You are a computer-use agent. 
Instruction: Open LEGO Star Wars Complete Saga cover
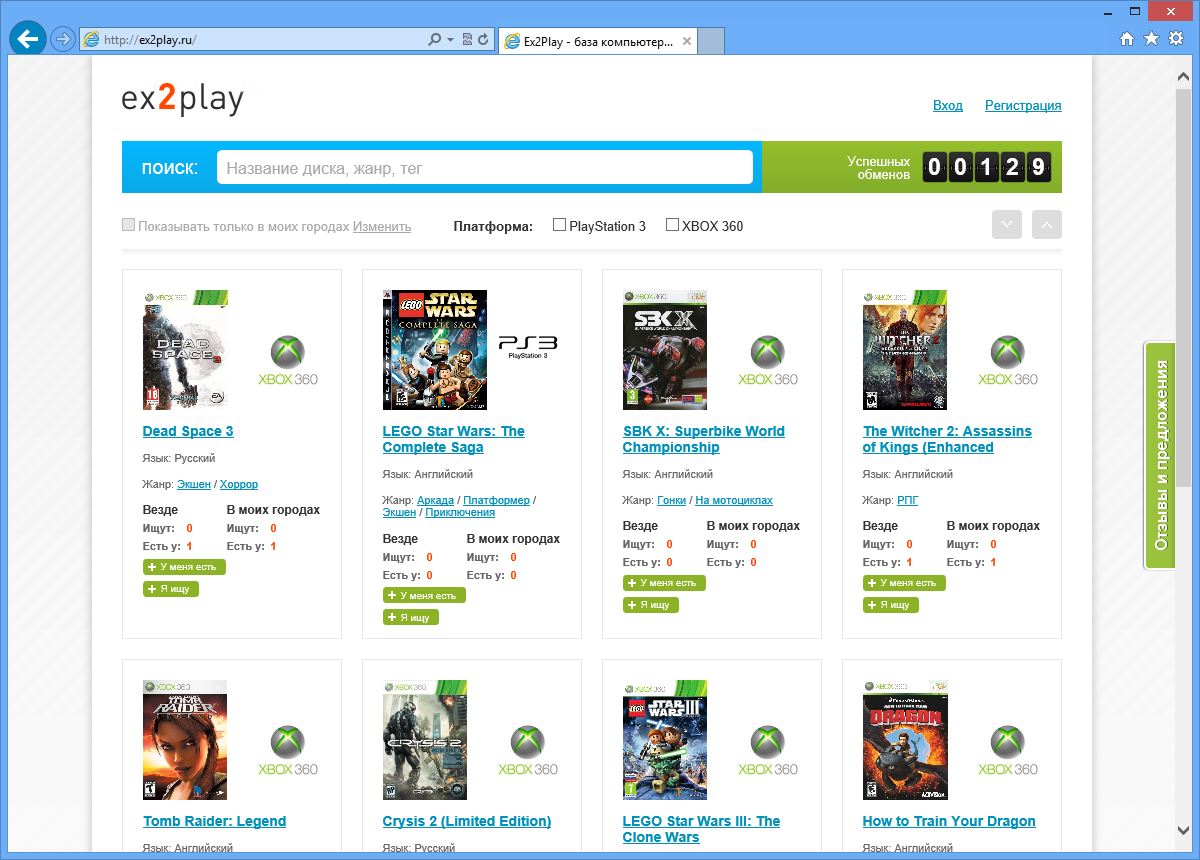click(435, 350)
